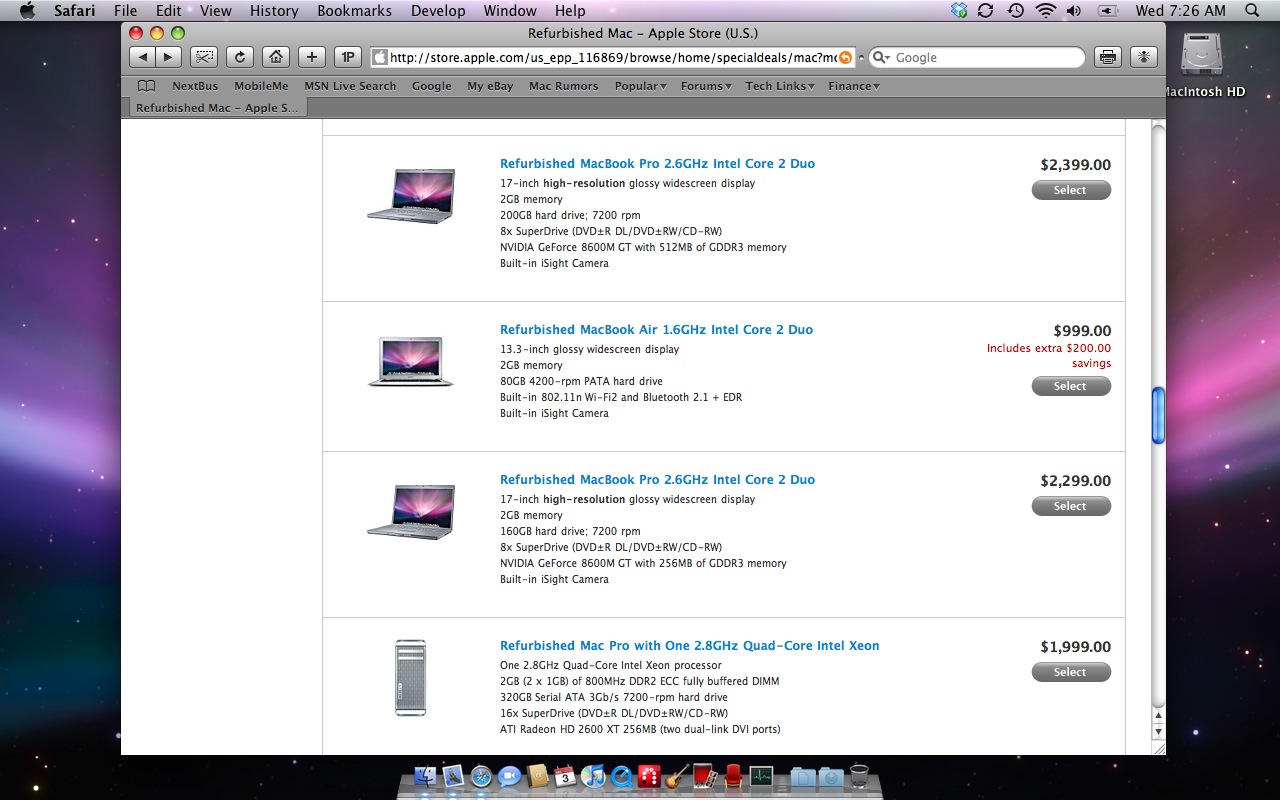
Task: Launch Photo Booth from the Dock
Action: click(705, 776)
